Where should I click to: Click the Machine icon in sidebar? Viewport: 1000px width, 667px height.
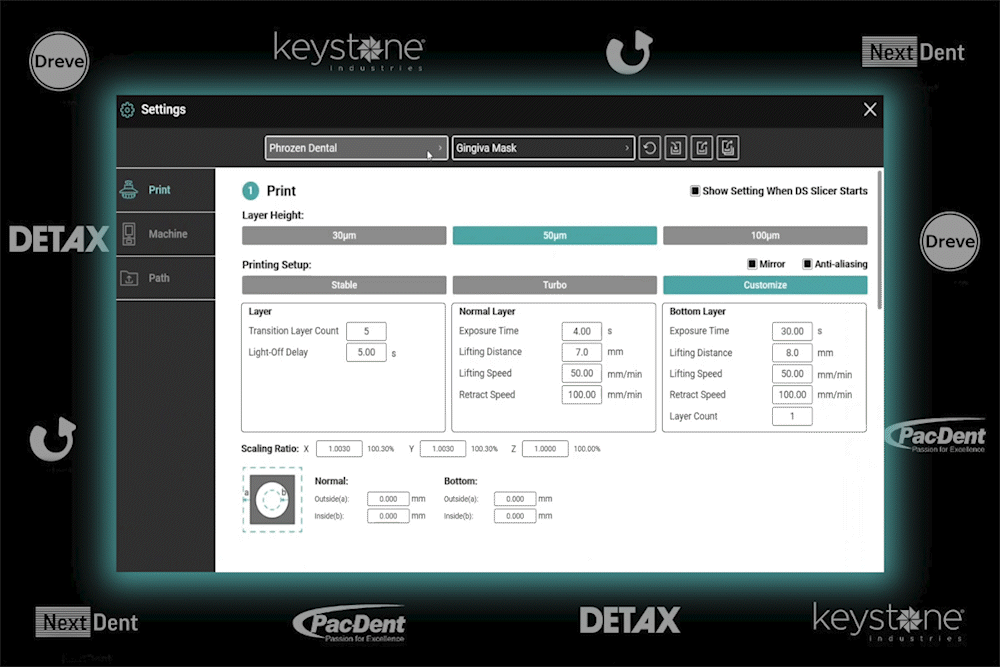point(128,234)
